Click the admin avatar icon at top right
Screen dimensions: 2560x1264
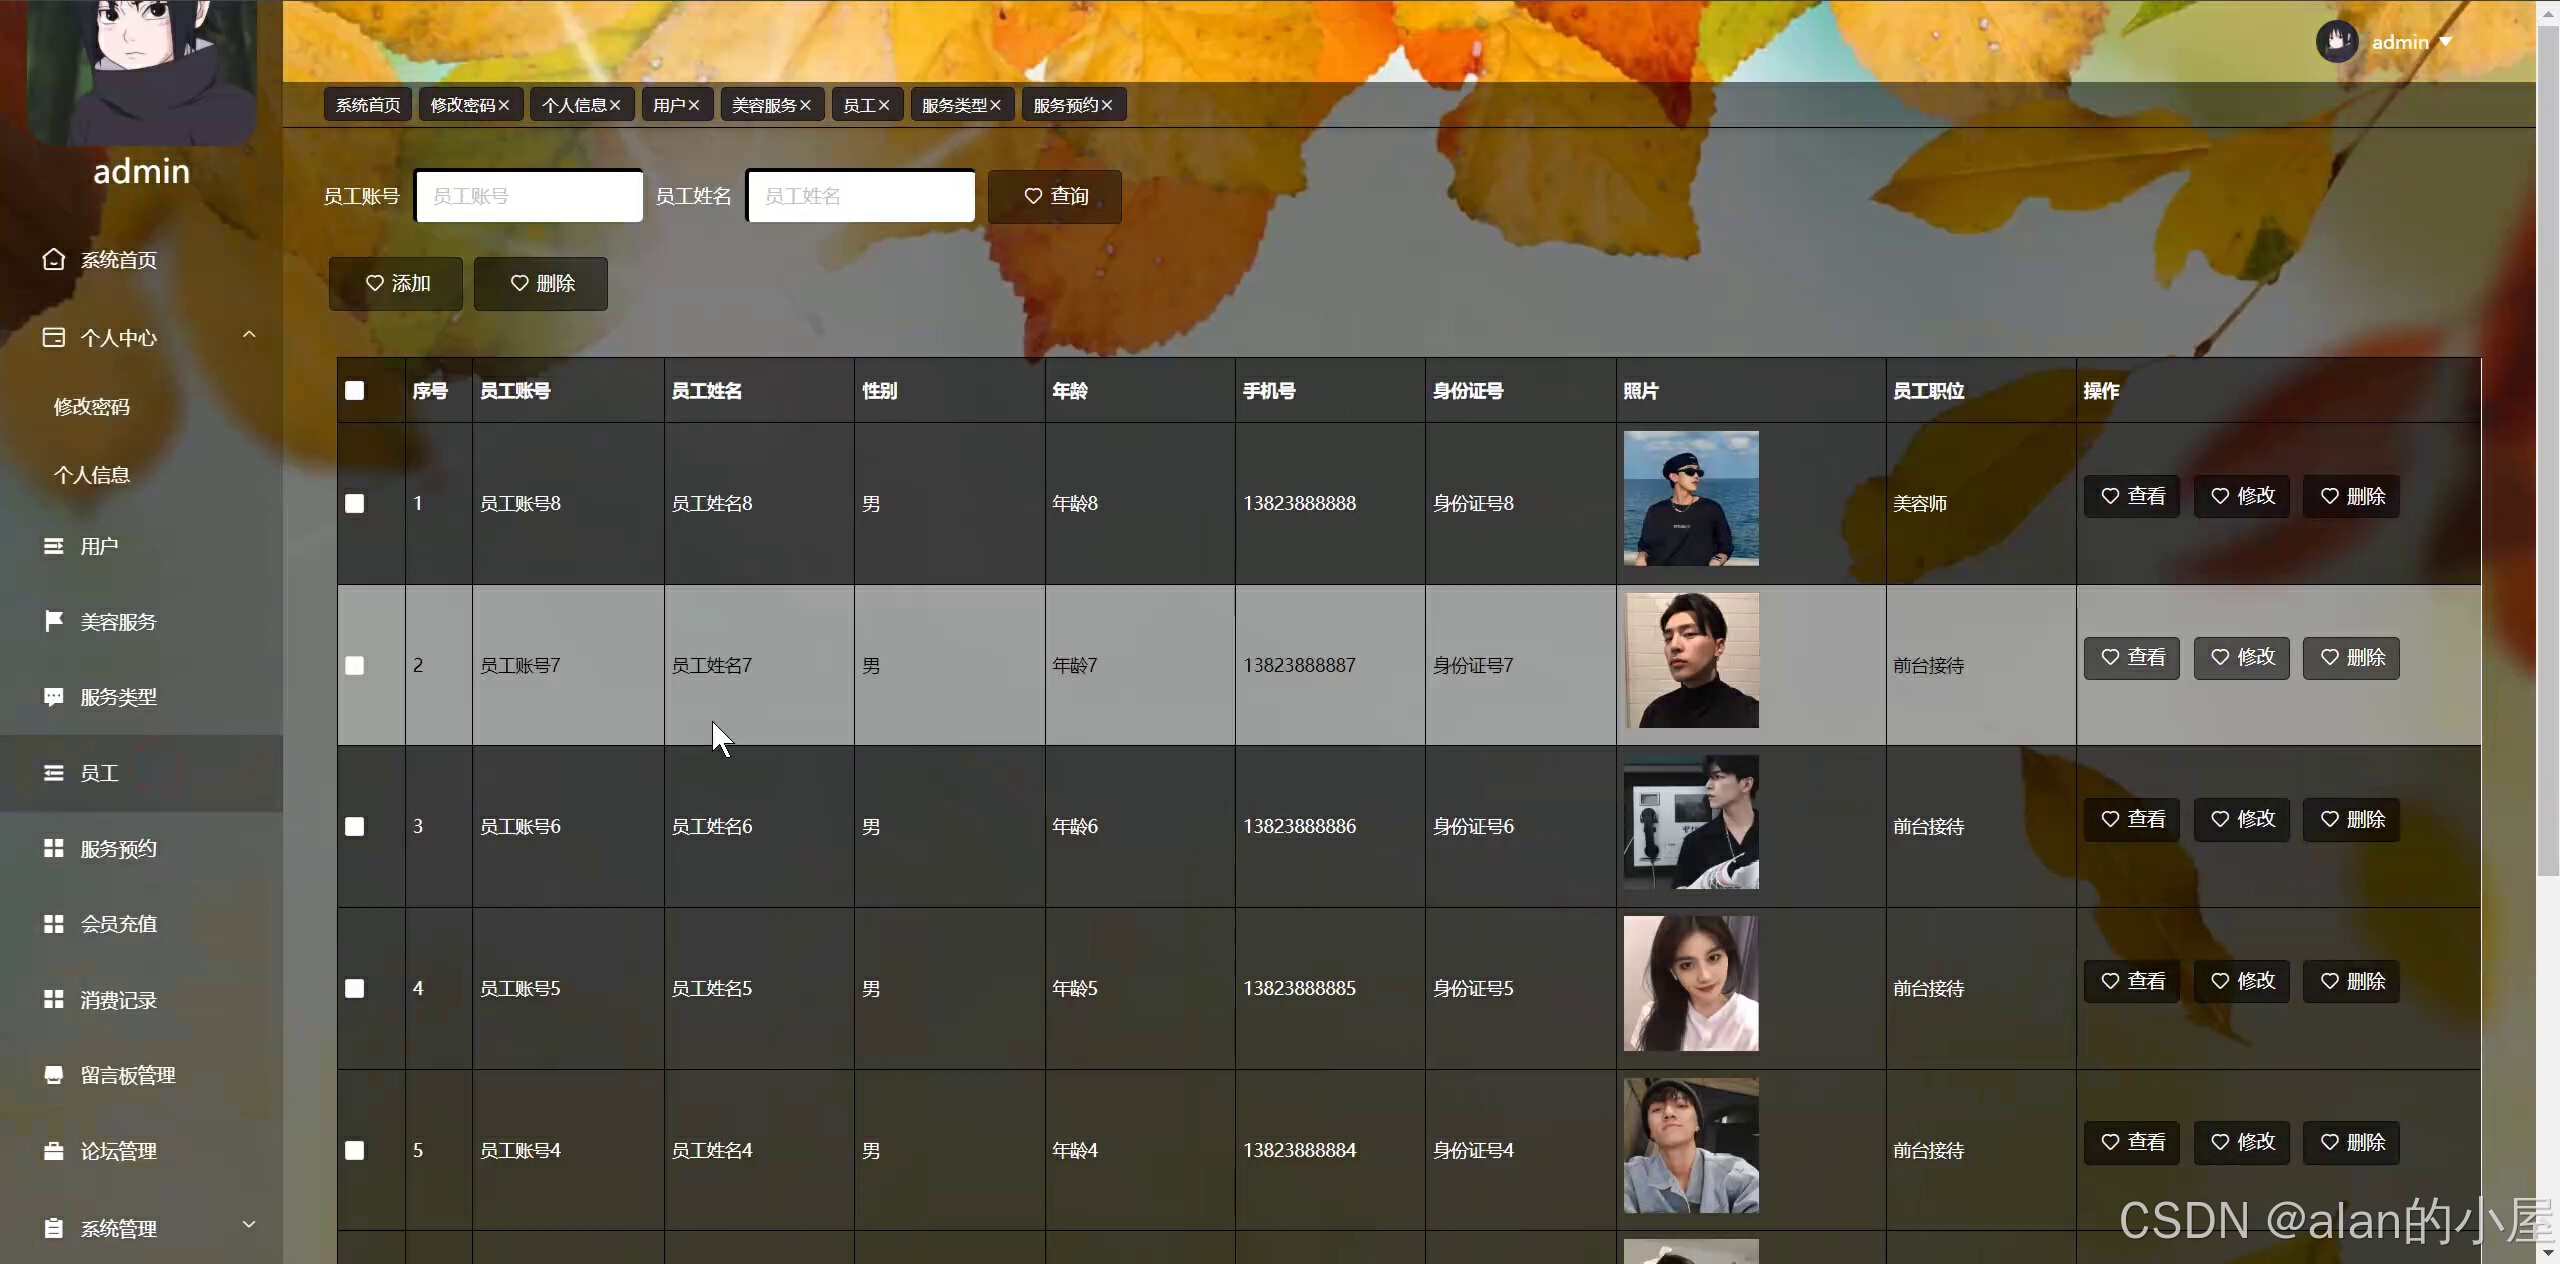pos(2336,42)
